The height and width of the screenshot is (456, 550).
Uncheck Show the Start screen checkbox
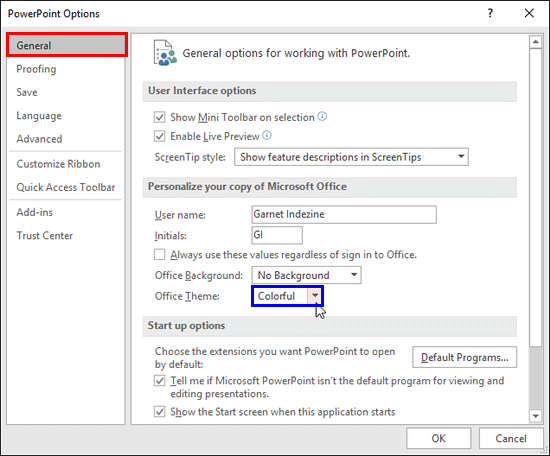(160, 411)
